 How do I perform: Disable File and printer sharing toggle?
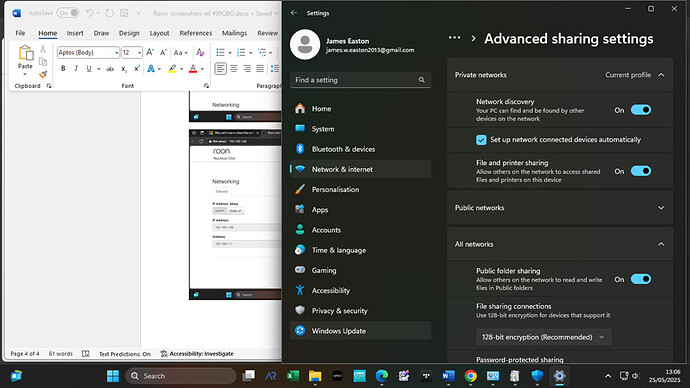coord(641,171)
